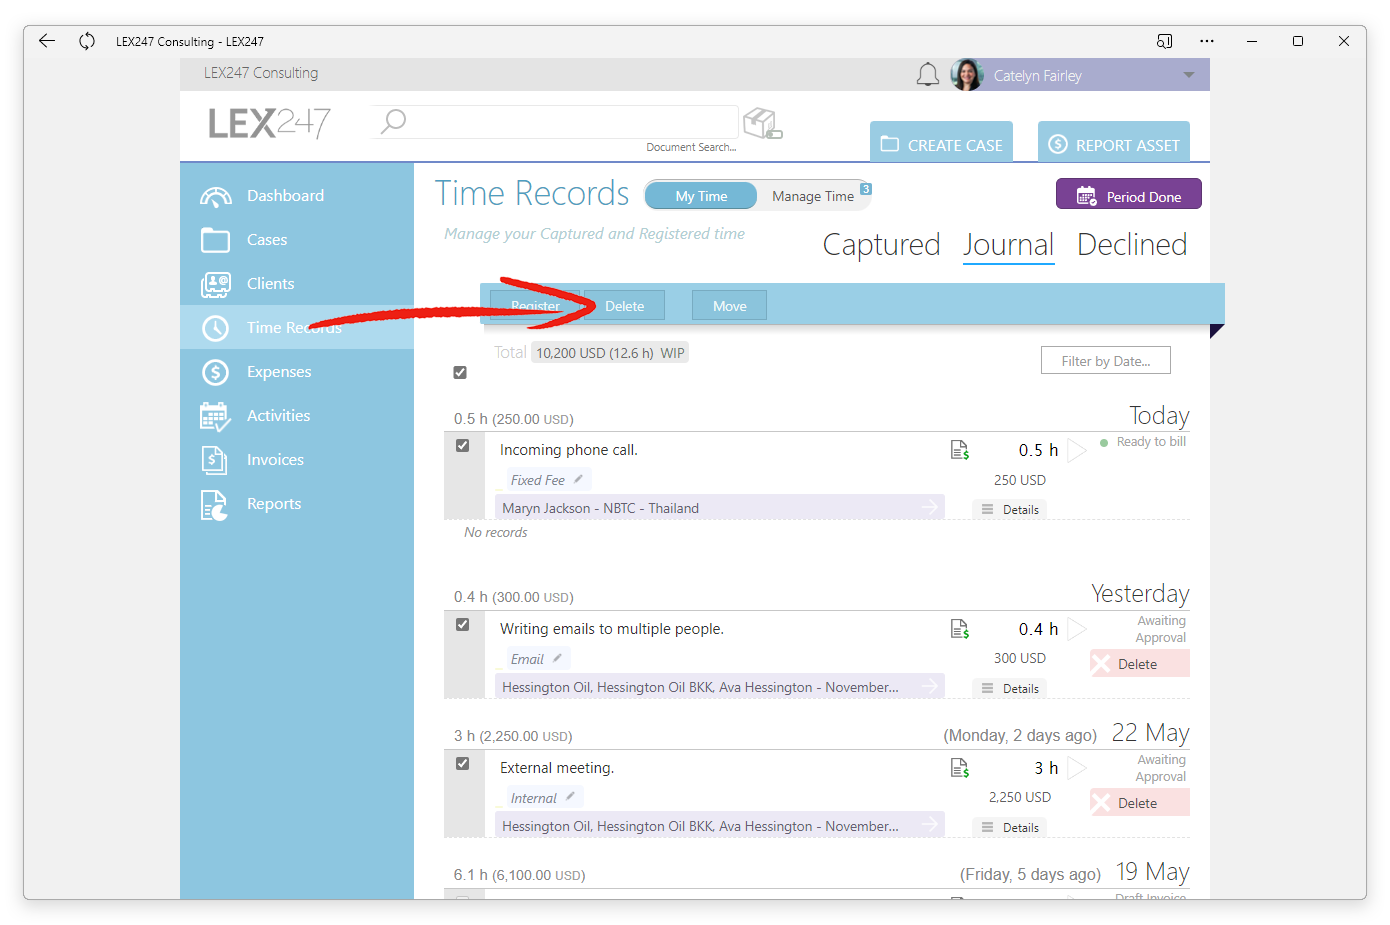The image size is (1390, 925).
Task: Click the back arrow in title bar
Action: pyautogui.click(x=47, y=41)
